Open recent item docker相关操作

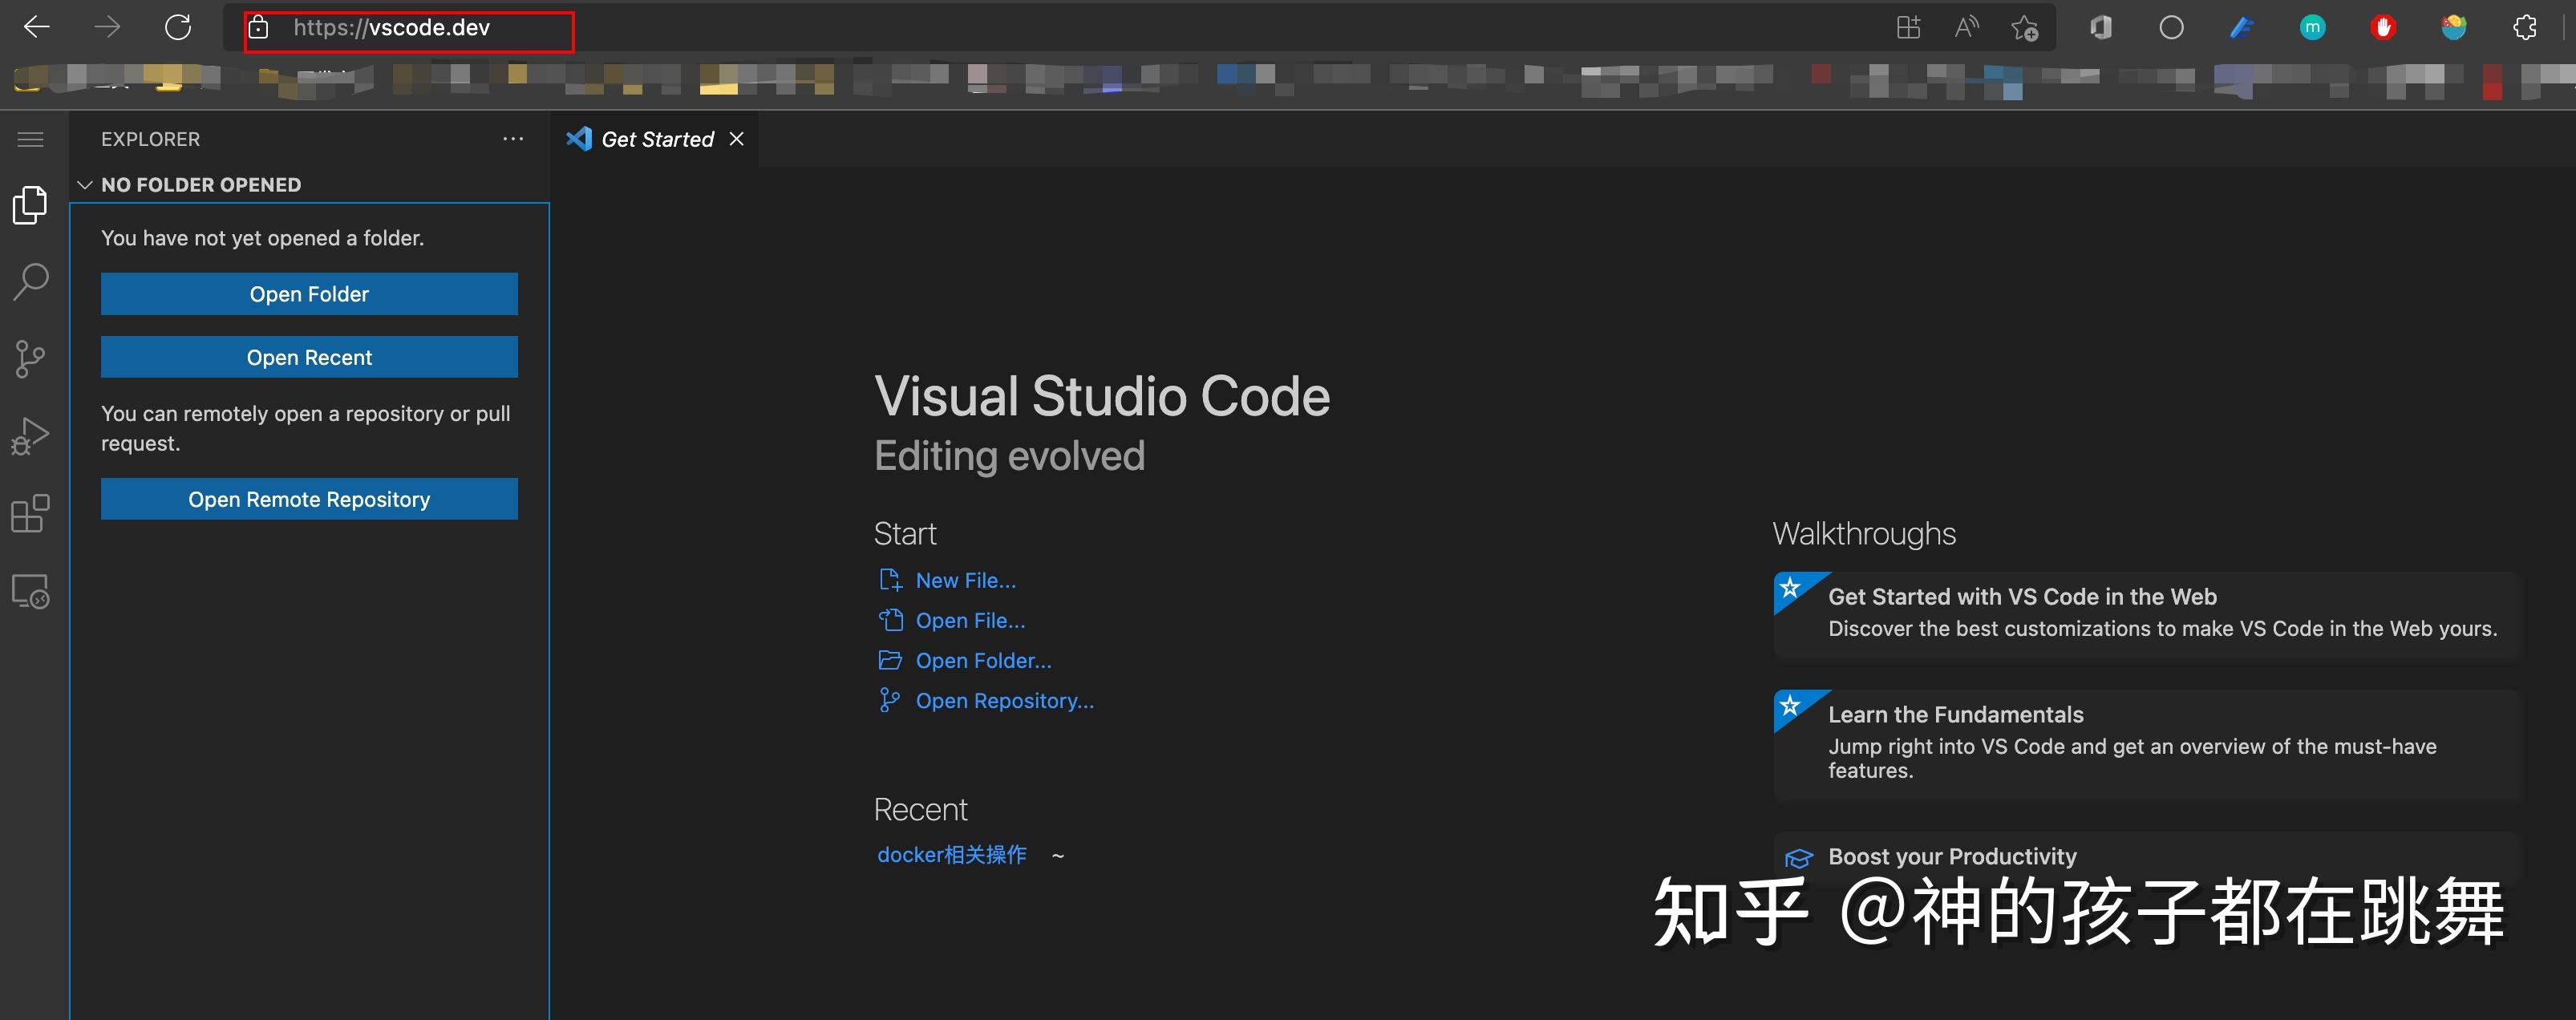pos(951,854)
